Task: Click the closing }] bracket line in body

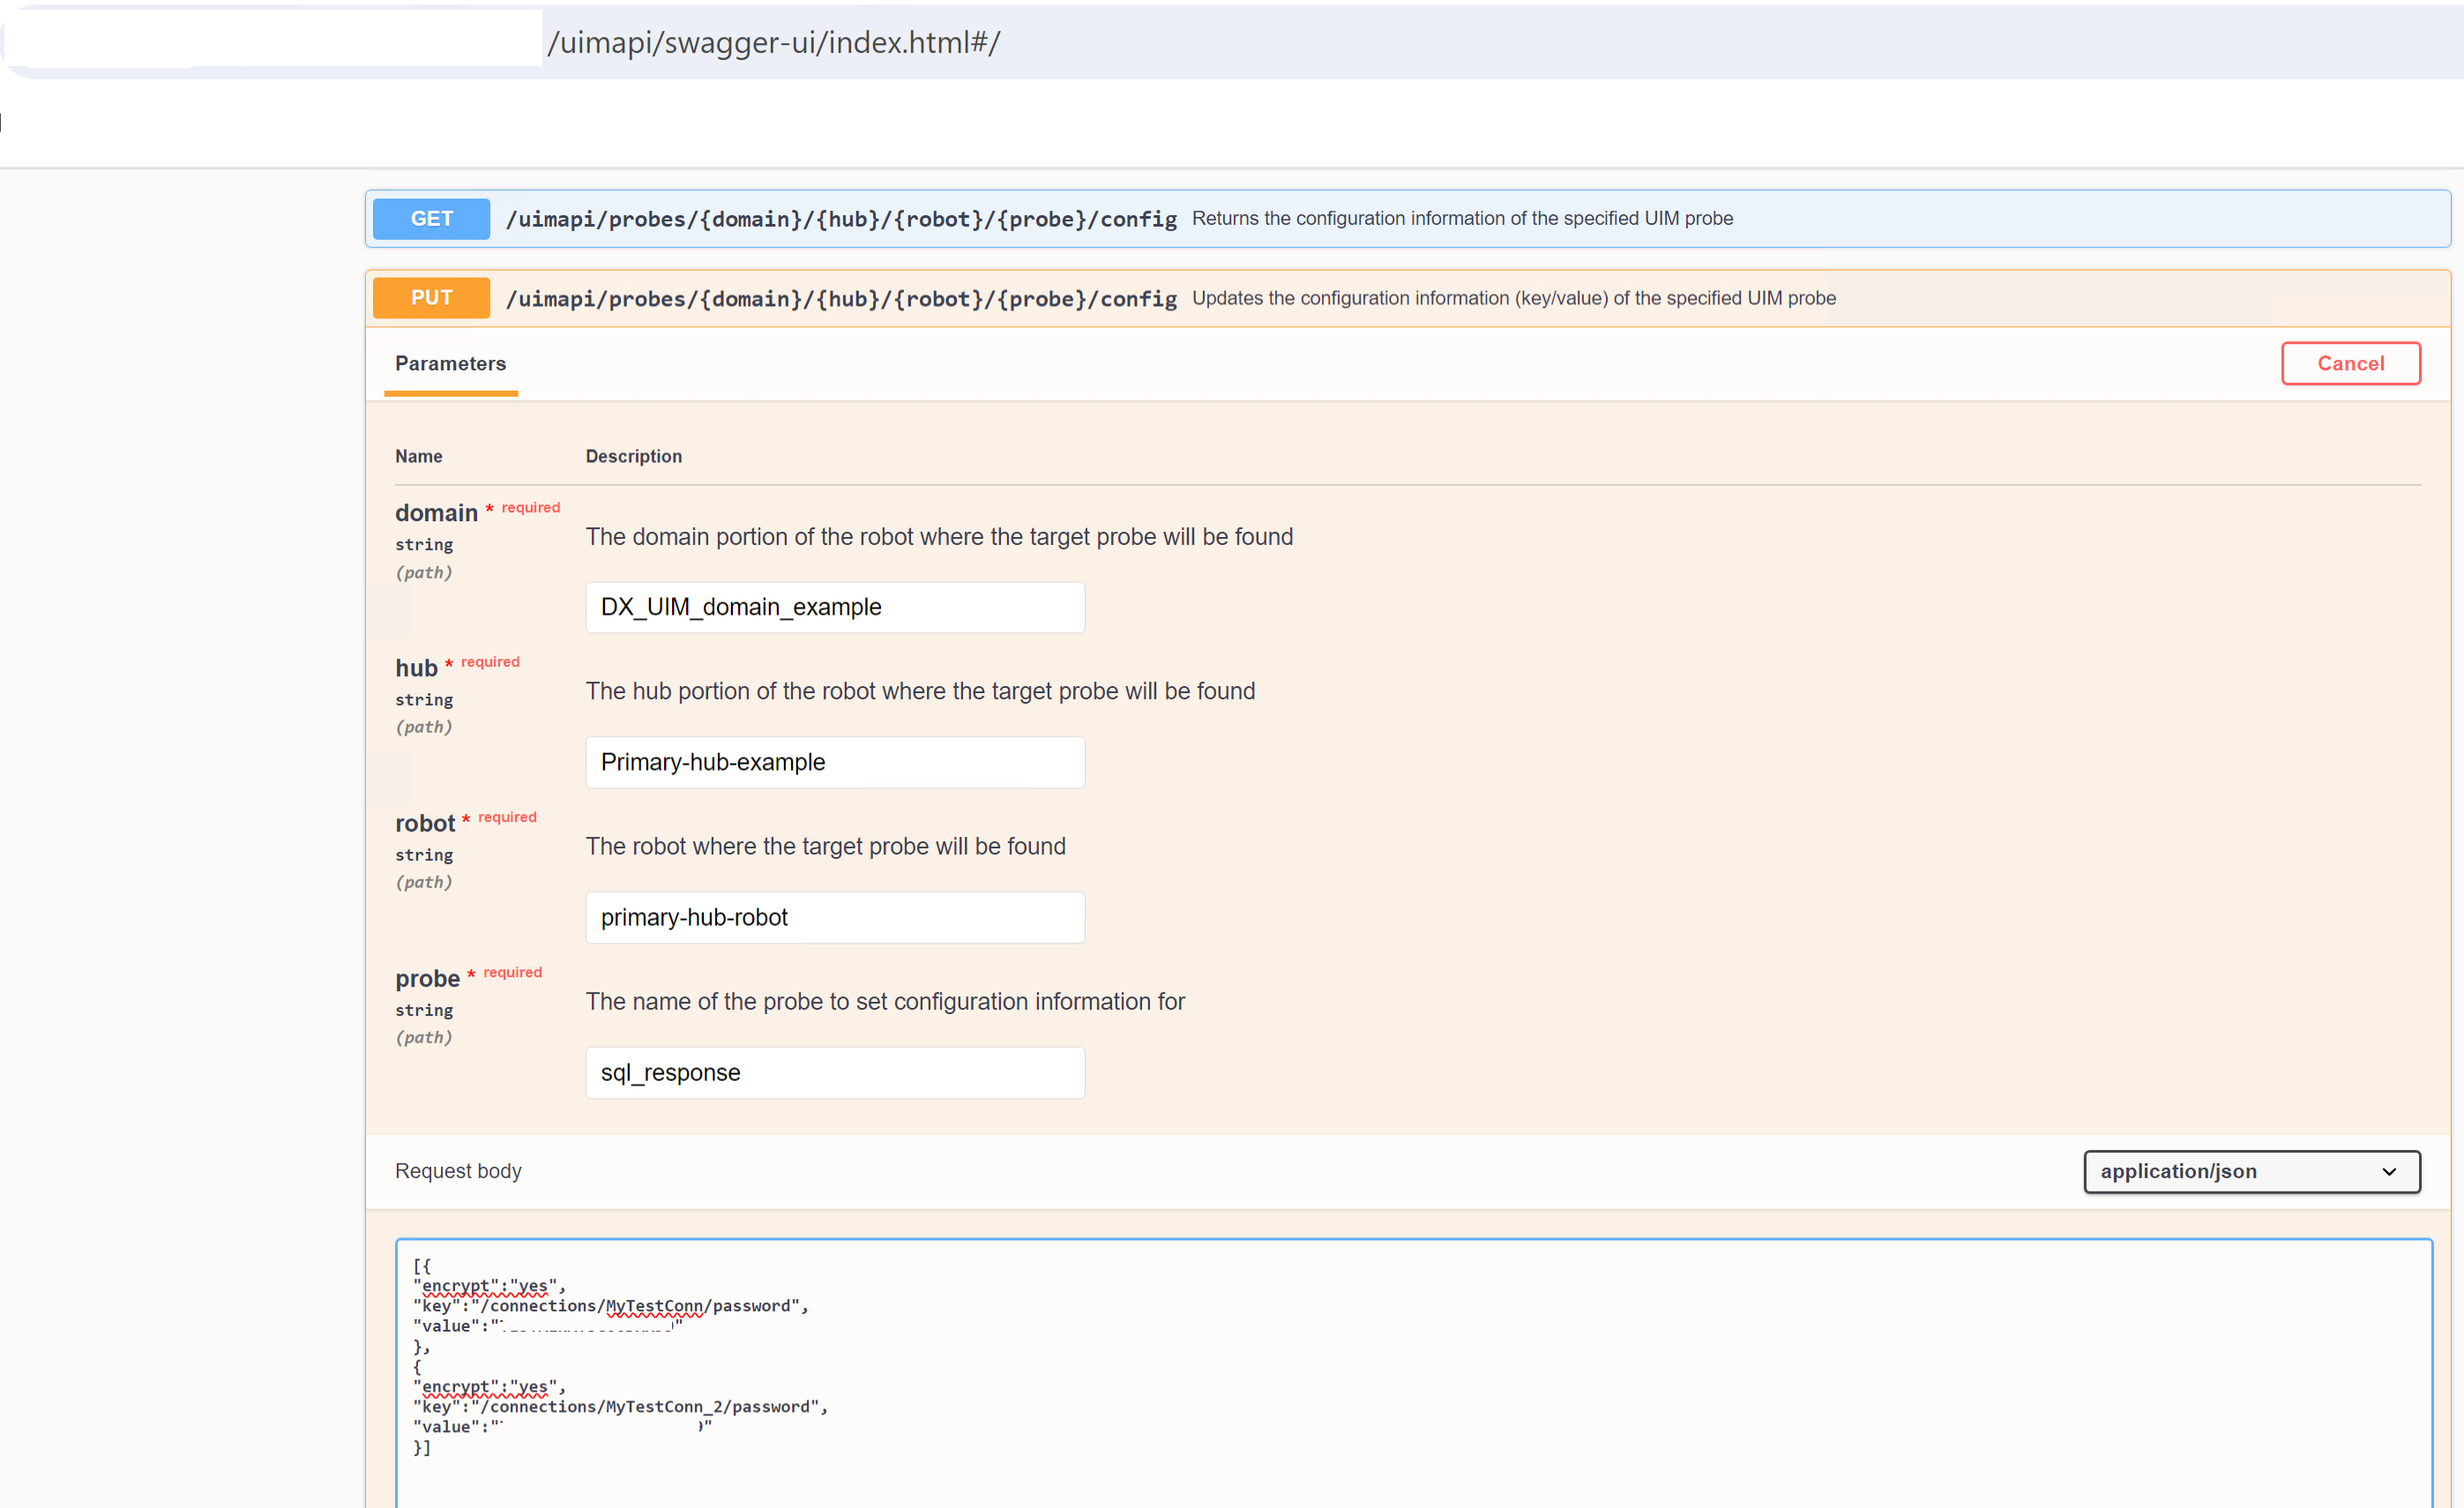Action: pos(422,1447)
